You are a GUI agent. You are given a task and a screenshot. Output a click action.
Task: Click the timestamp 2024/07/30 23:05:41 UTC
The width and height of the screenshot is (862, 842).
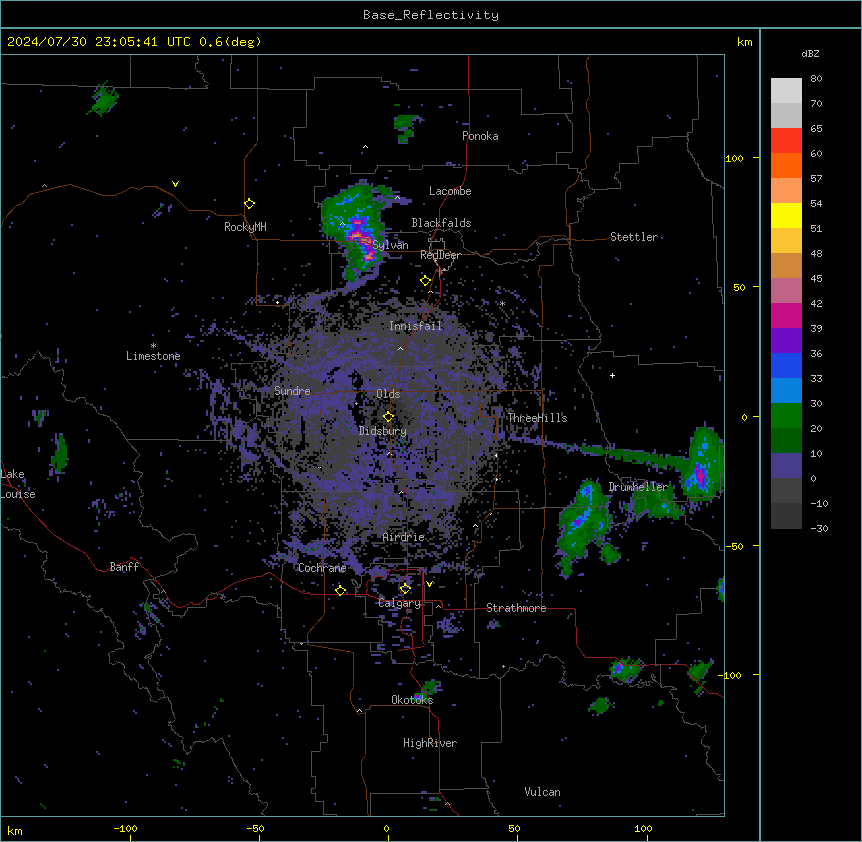click(98, 42)
